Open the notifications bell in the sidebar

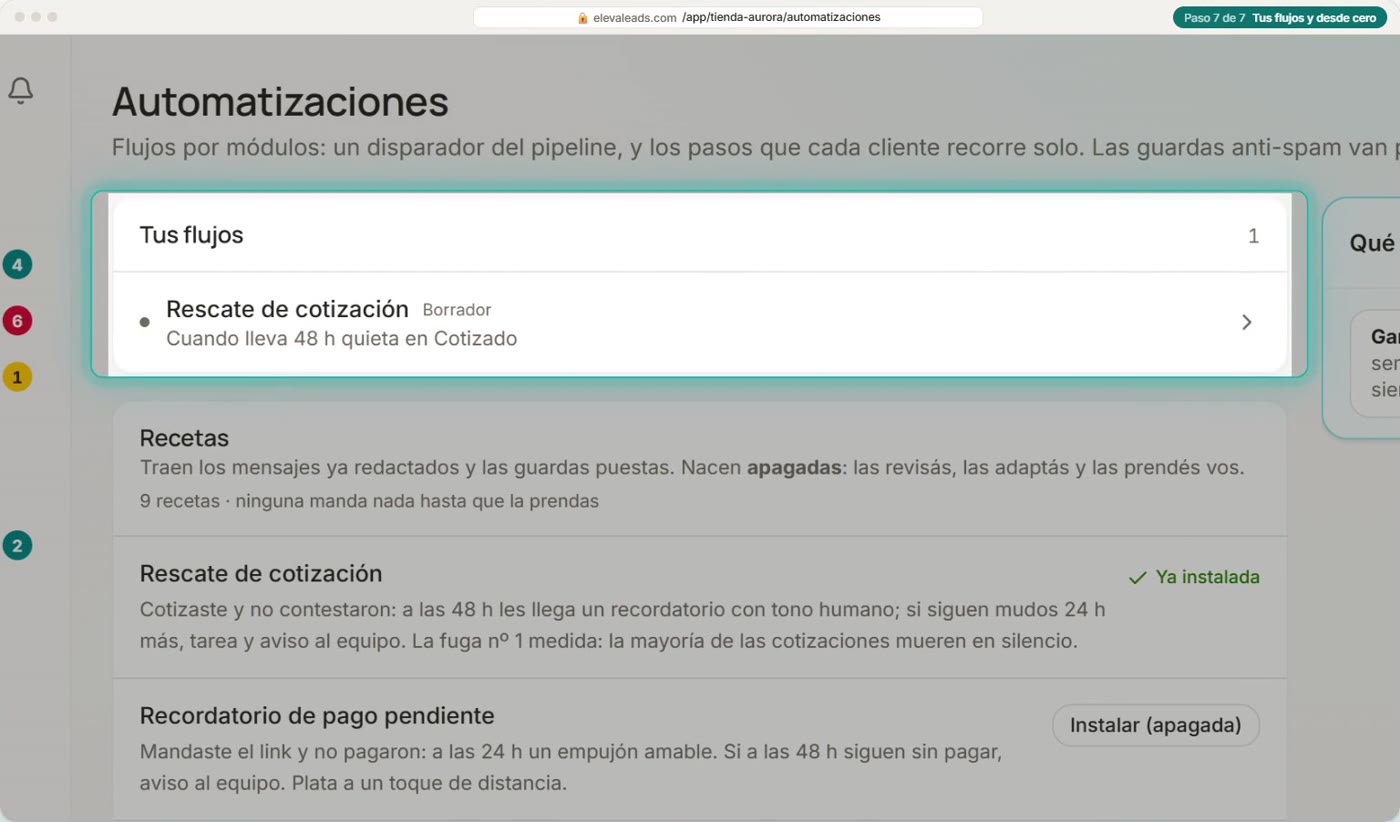[x=20, y=91]
